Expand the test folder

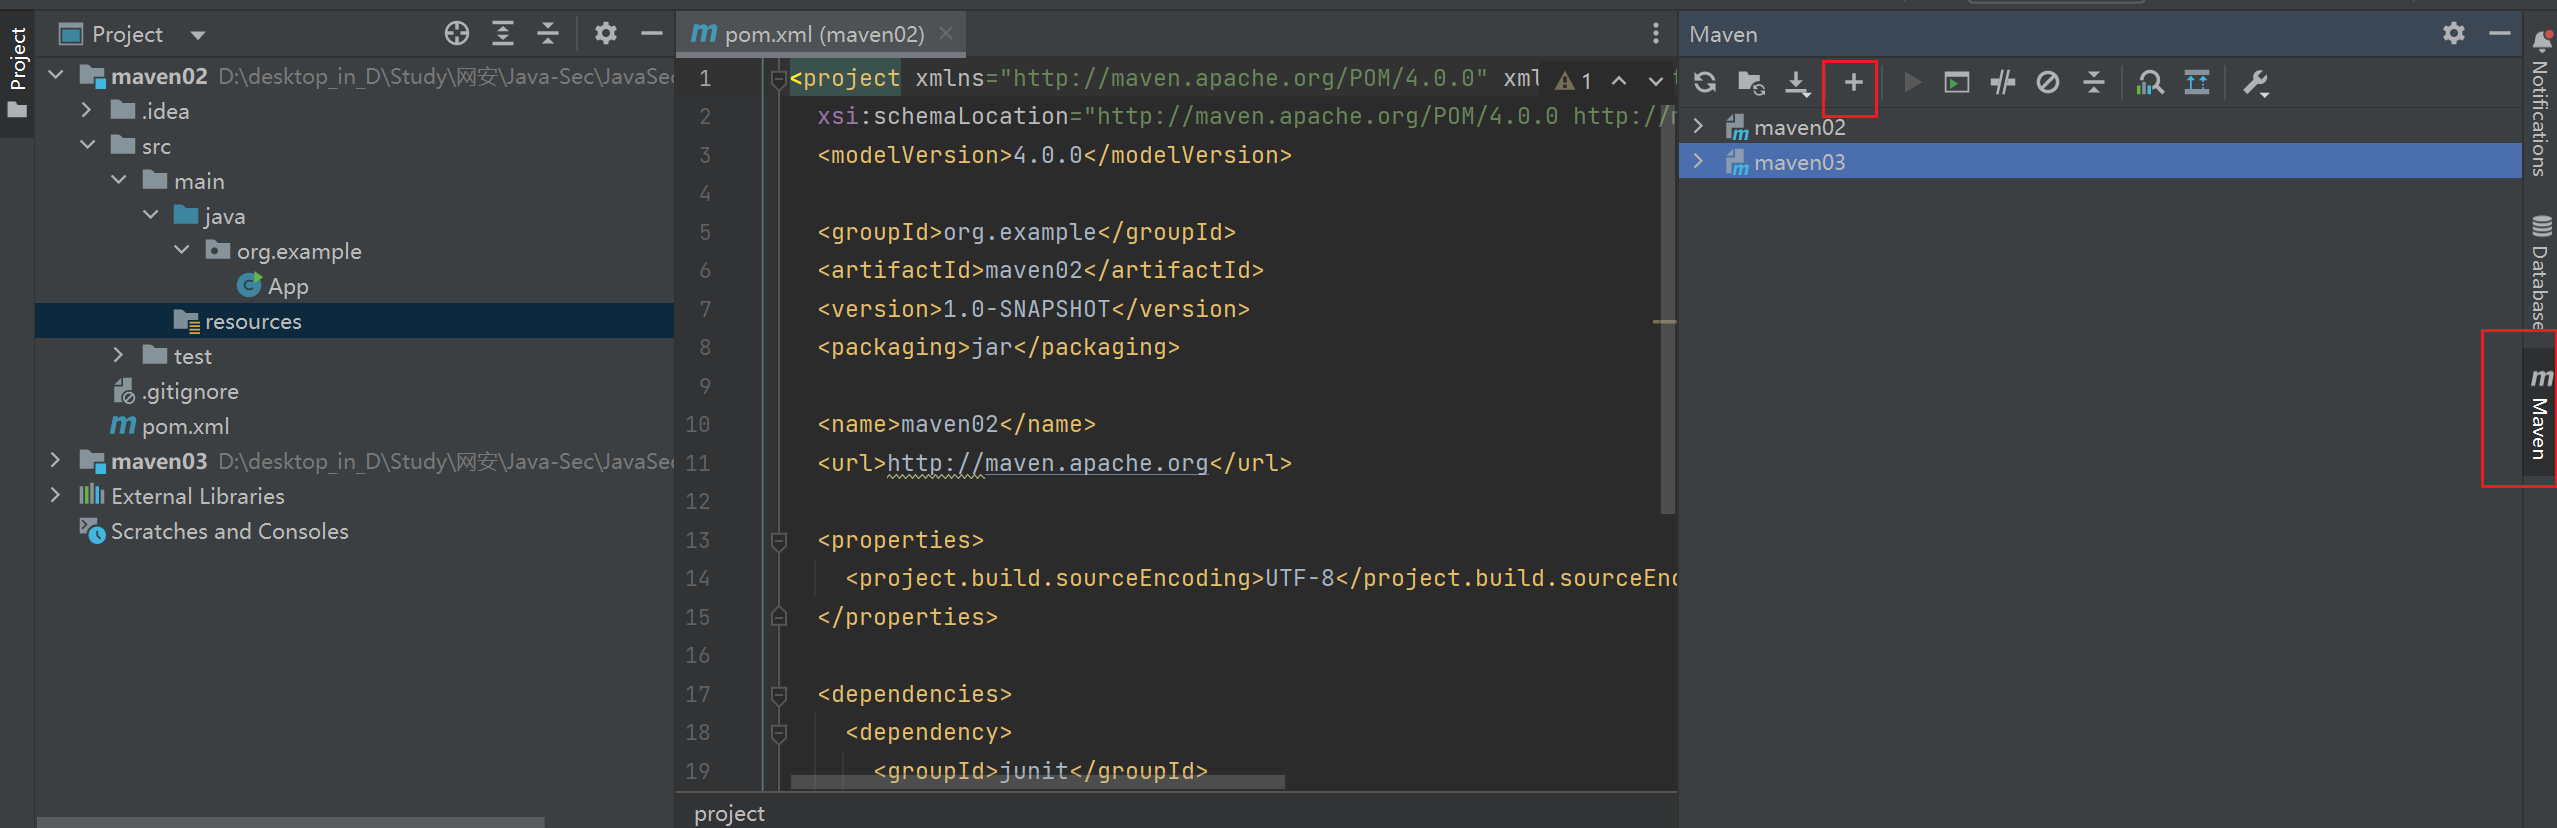point(119,355)
